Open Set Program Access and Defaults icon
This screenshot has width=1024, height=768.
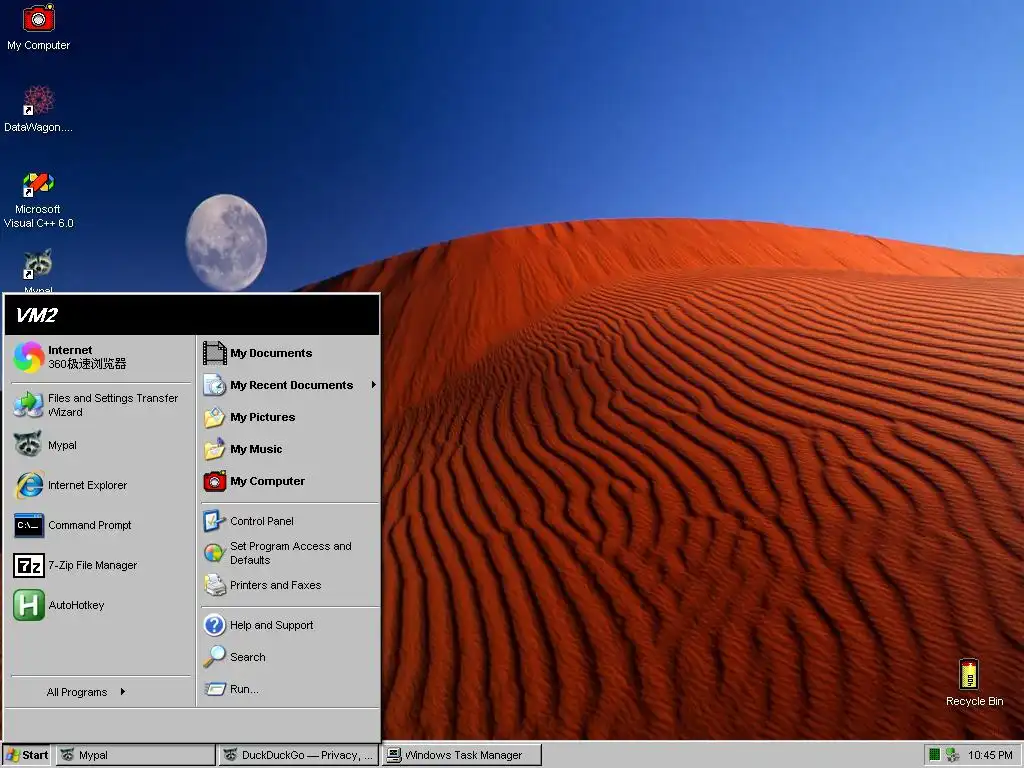[x=214, y=553]
